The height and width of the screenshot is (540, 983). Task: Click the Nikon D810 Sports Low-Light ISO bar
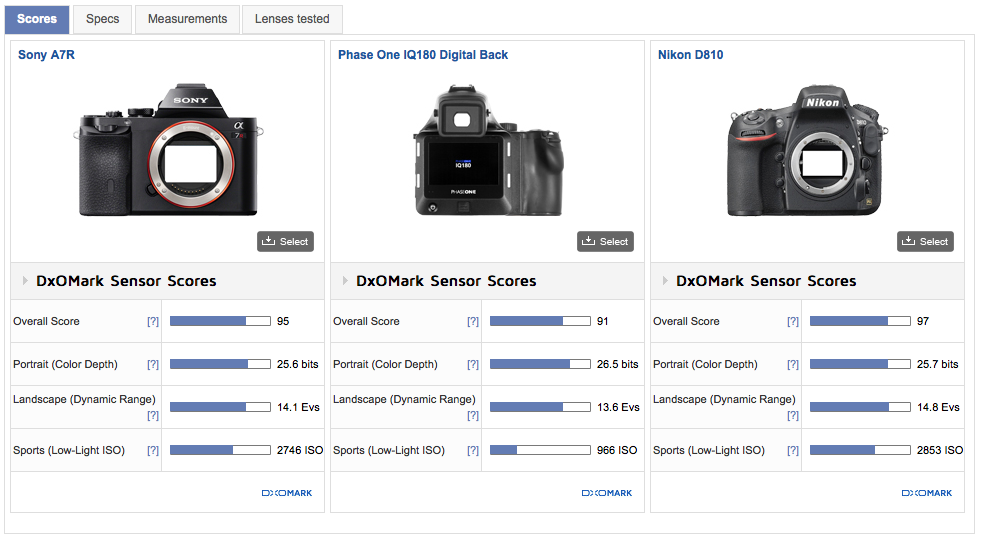point(860,450)
